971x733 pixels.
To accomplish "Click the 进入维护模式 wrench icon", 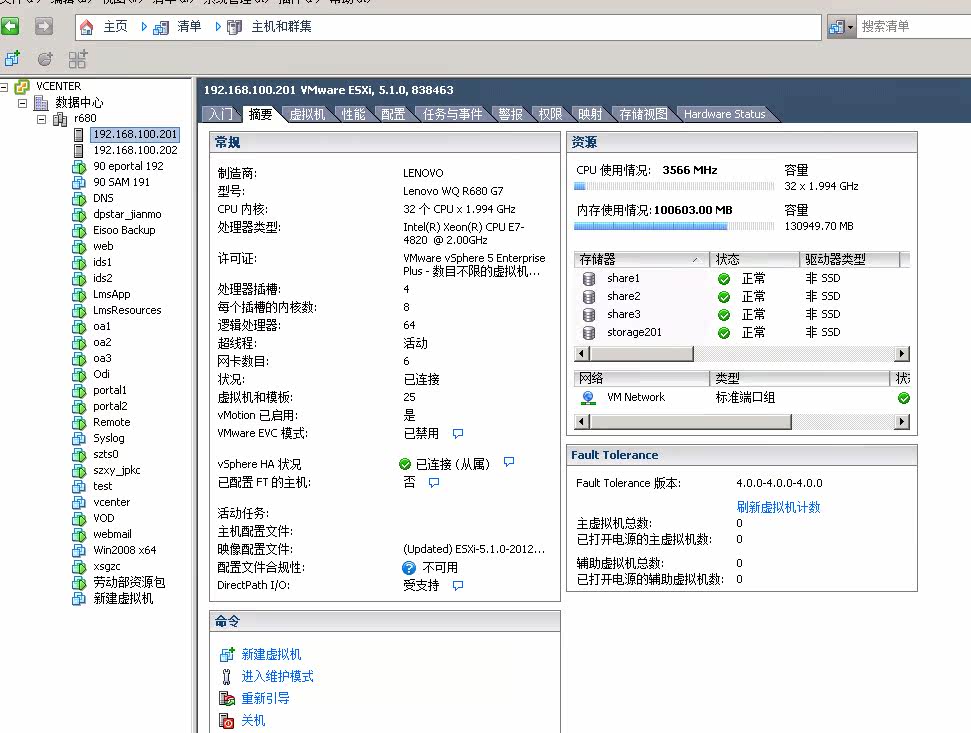I will [x=227, y=676].
